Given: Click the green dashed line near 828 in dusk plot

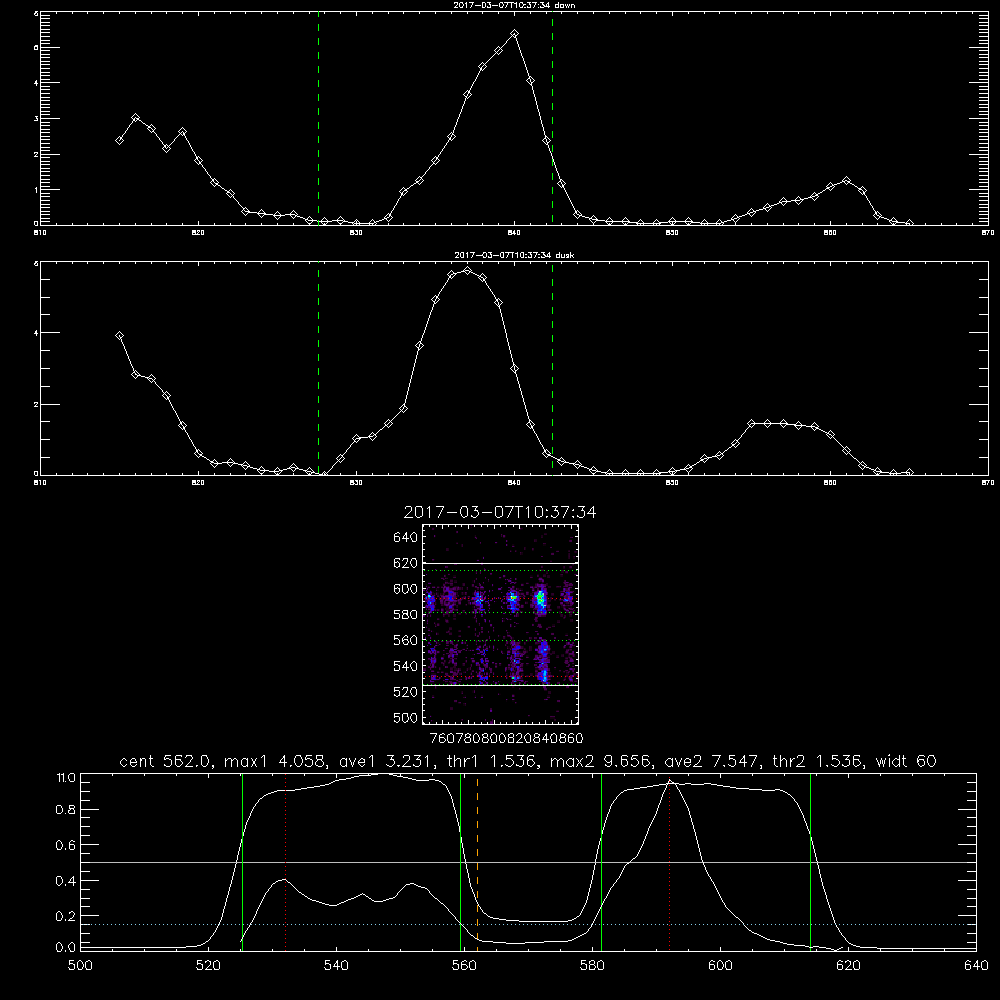Looking at the screenshot, I should point(318,368).
